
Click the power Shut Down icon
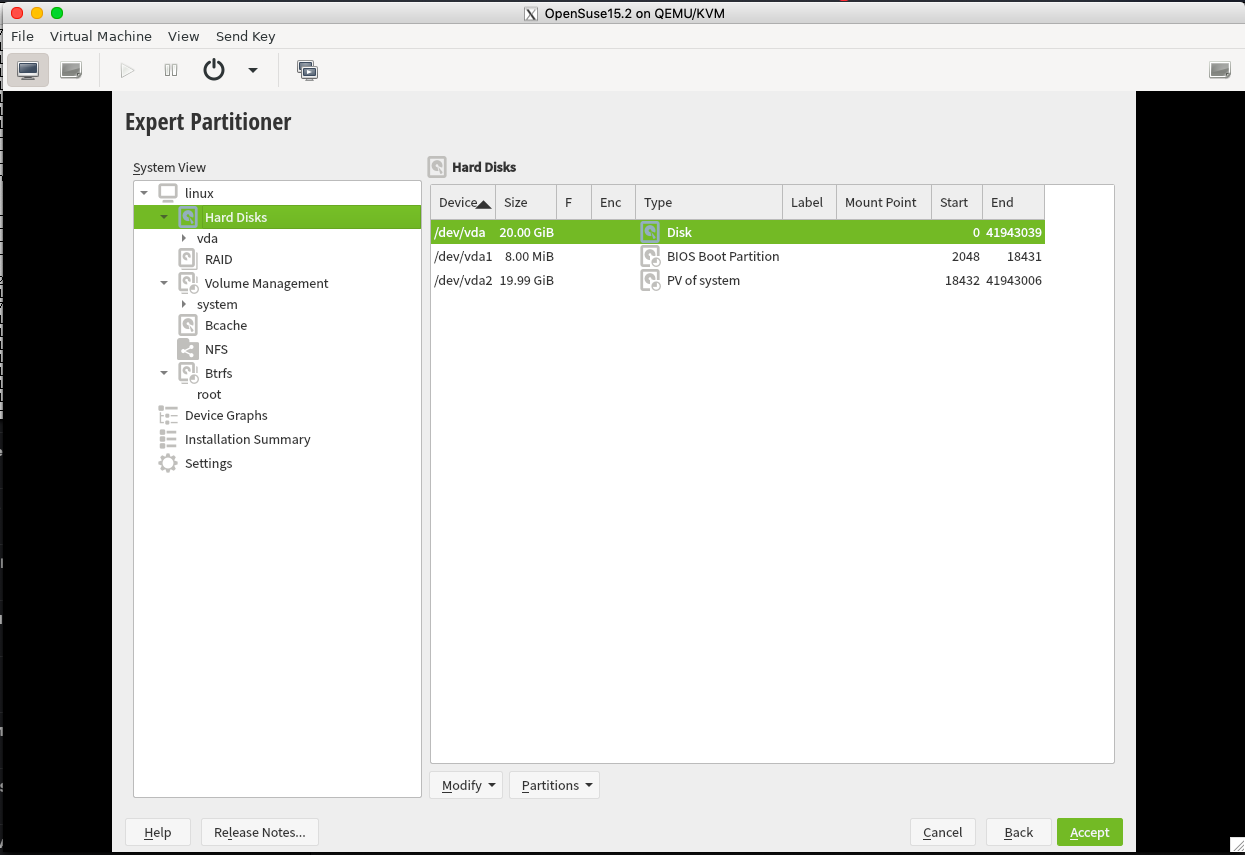click(x=214, y=70)
